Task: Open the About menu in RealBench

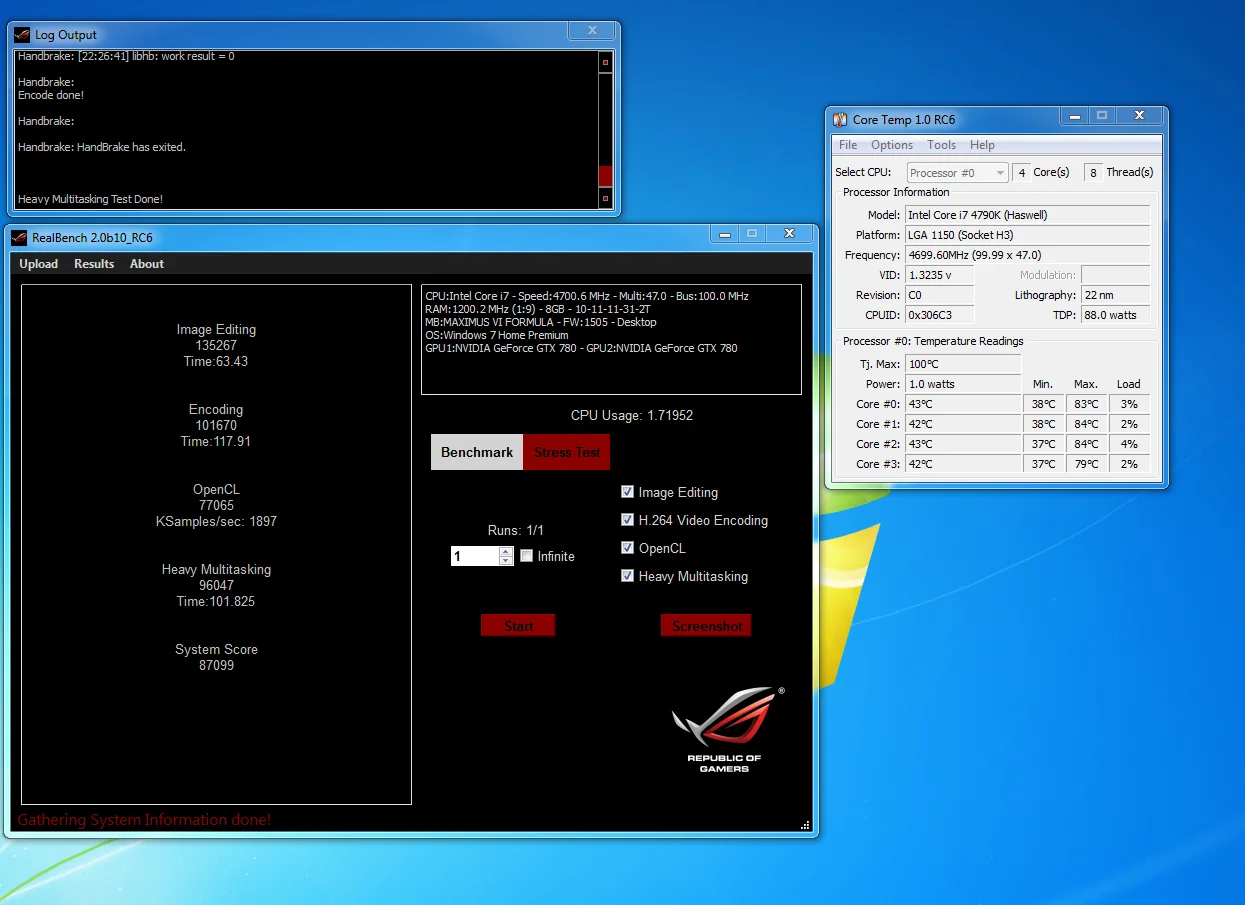Action: (x=147, y=264)
